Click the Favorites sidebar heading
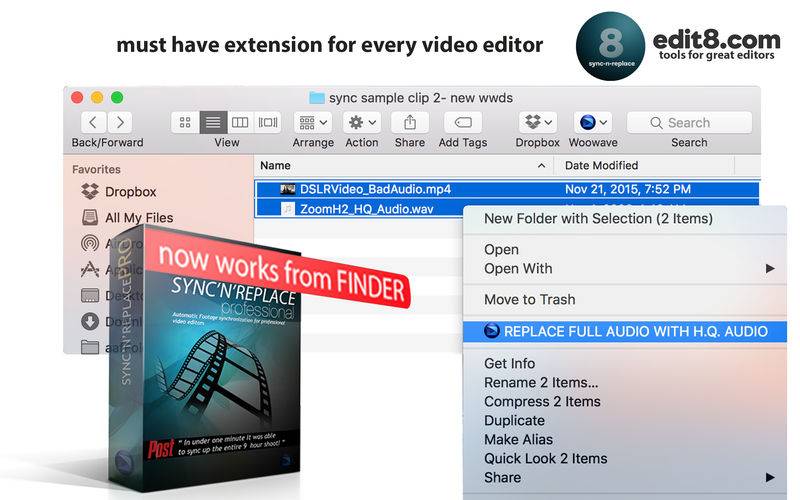800x500 pixels. point(96,169)
